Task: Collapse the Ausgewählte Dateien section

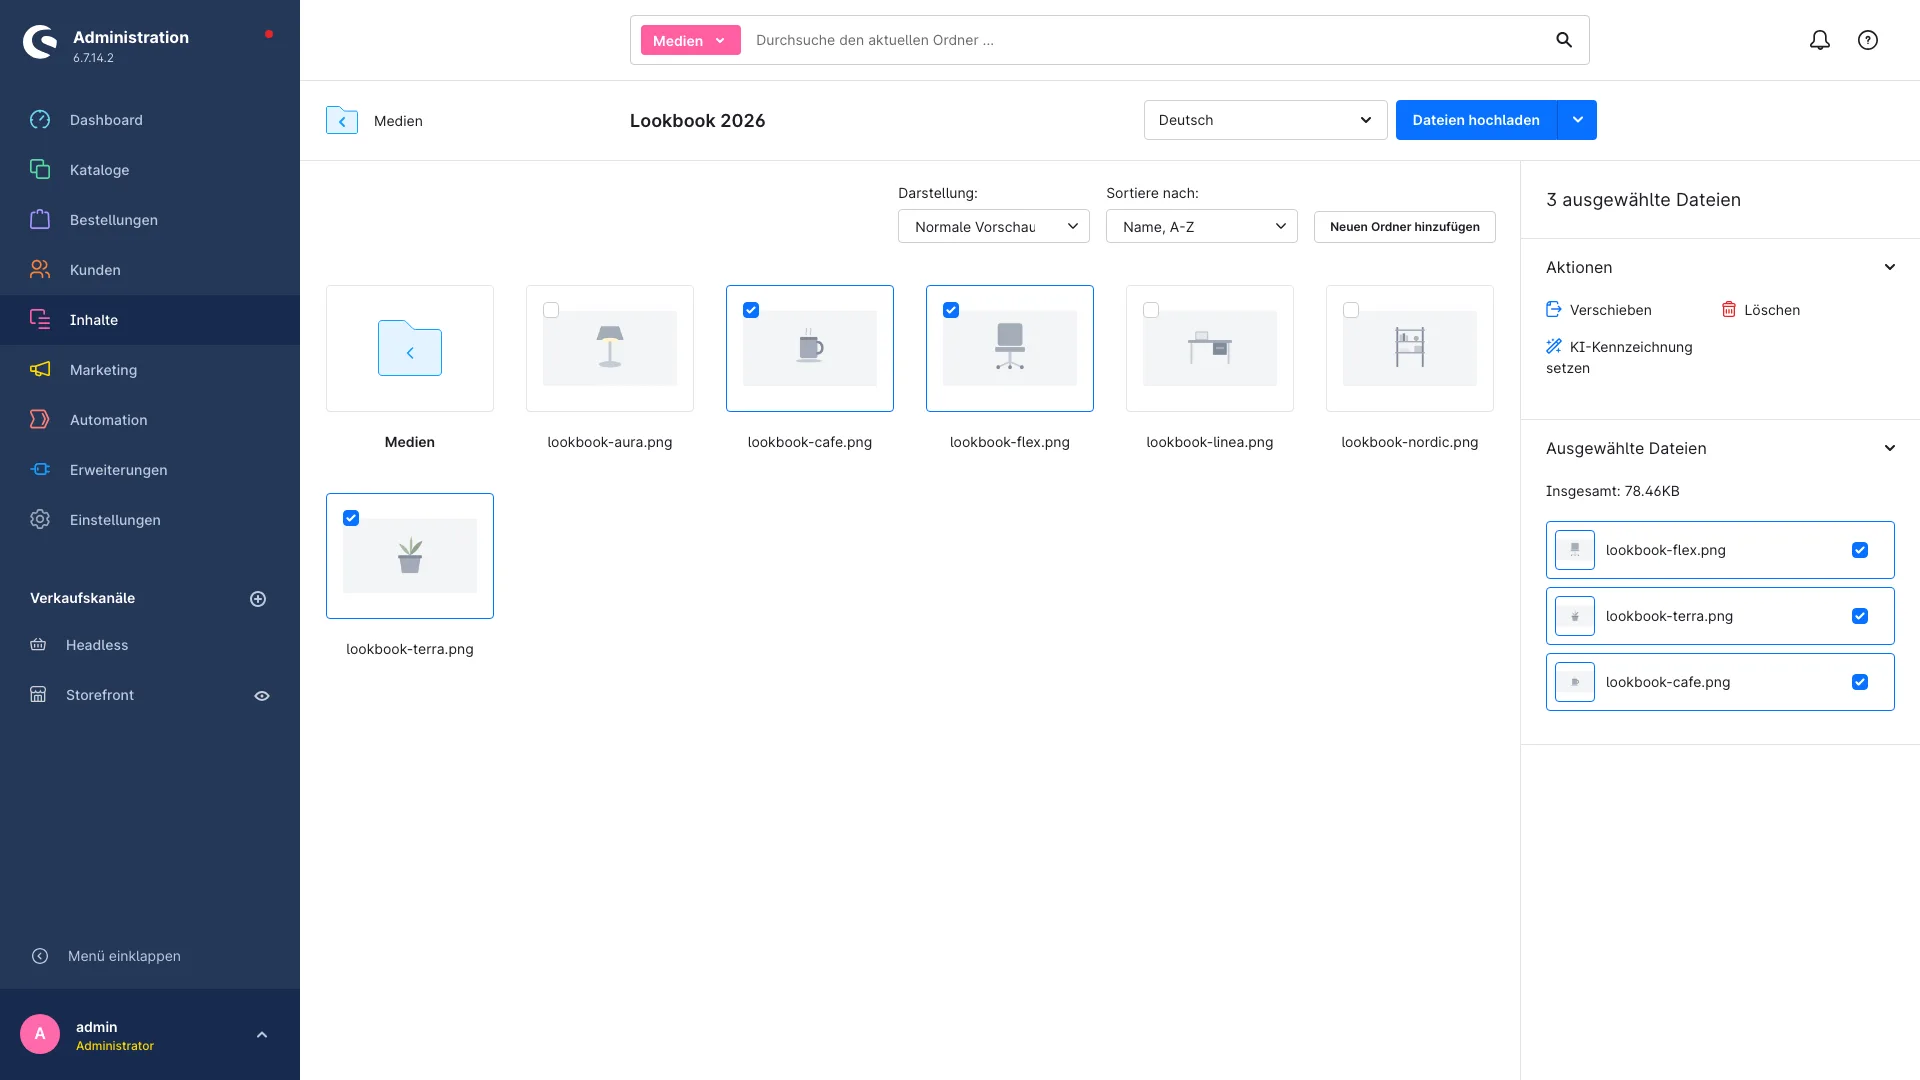Action: click(x=1890, y=448)
